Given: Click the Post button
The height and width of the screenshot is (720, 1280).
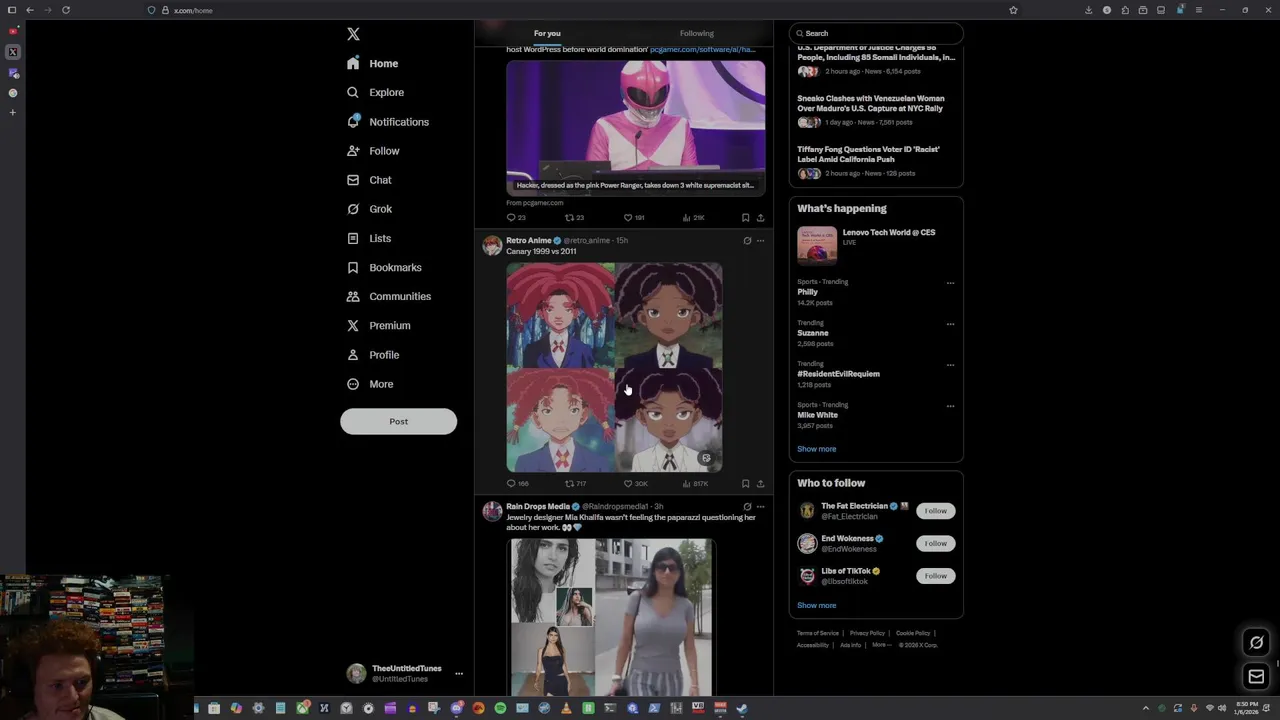Looking at the screenshot, I should tap(398, 421).
